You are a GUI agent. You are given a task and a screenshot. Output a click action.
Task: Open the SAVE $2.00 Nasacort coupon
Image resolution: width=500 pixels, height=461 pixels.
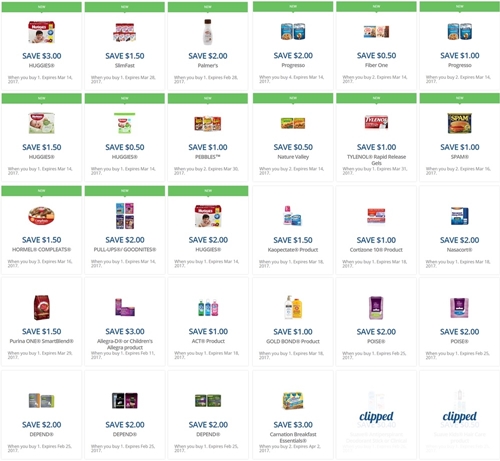(x=460, y=240)
